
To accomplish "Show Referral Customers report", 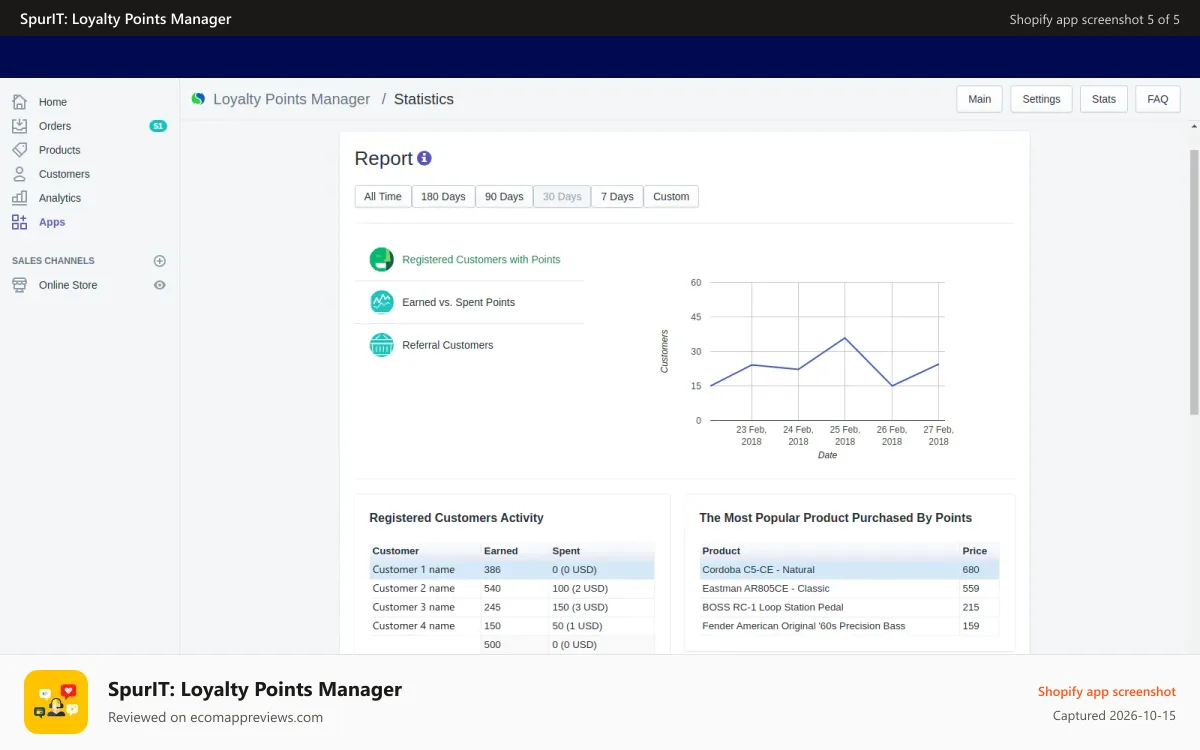I will (x=447, y=345).
